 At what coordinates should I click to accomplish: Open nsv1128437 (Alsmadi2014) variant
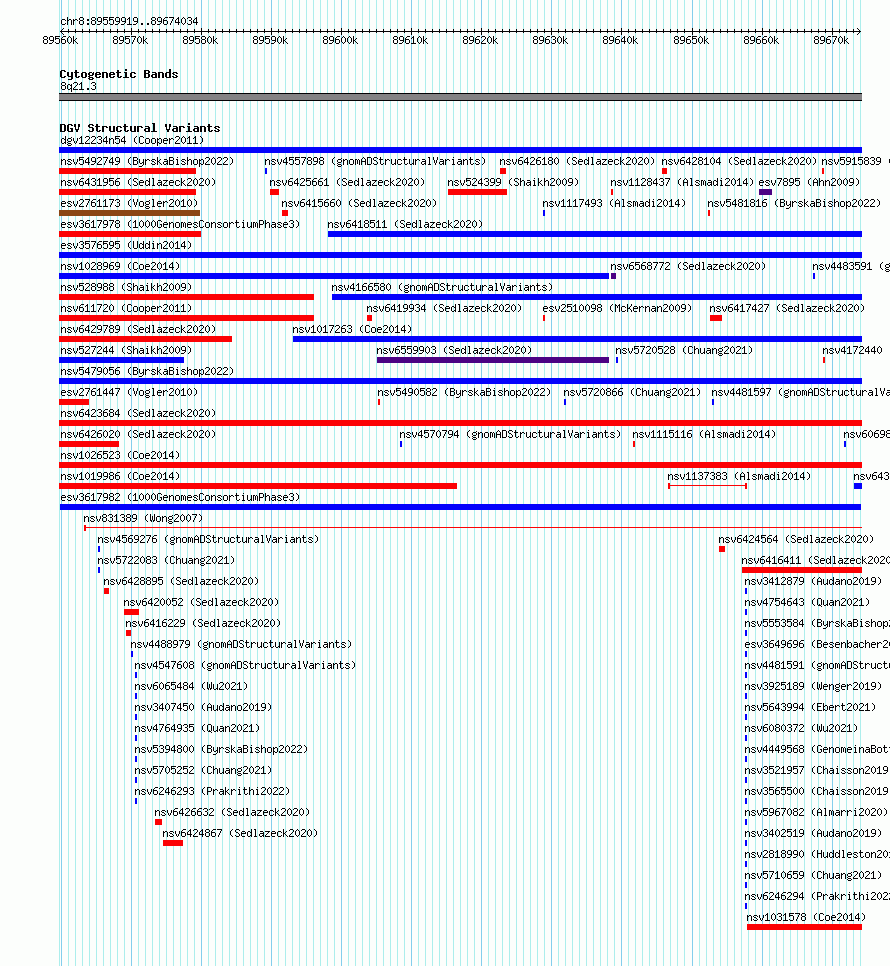pos(682,182)
